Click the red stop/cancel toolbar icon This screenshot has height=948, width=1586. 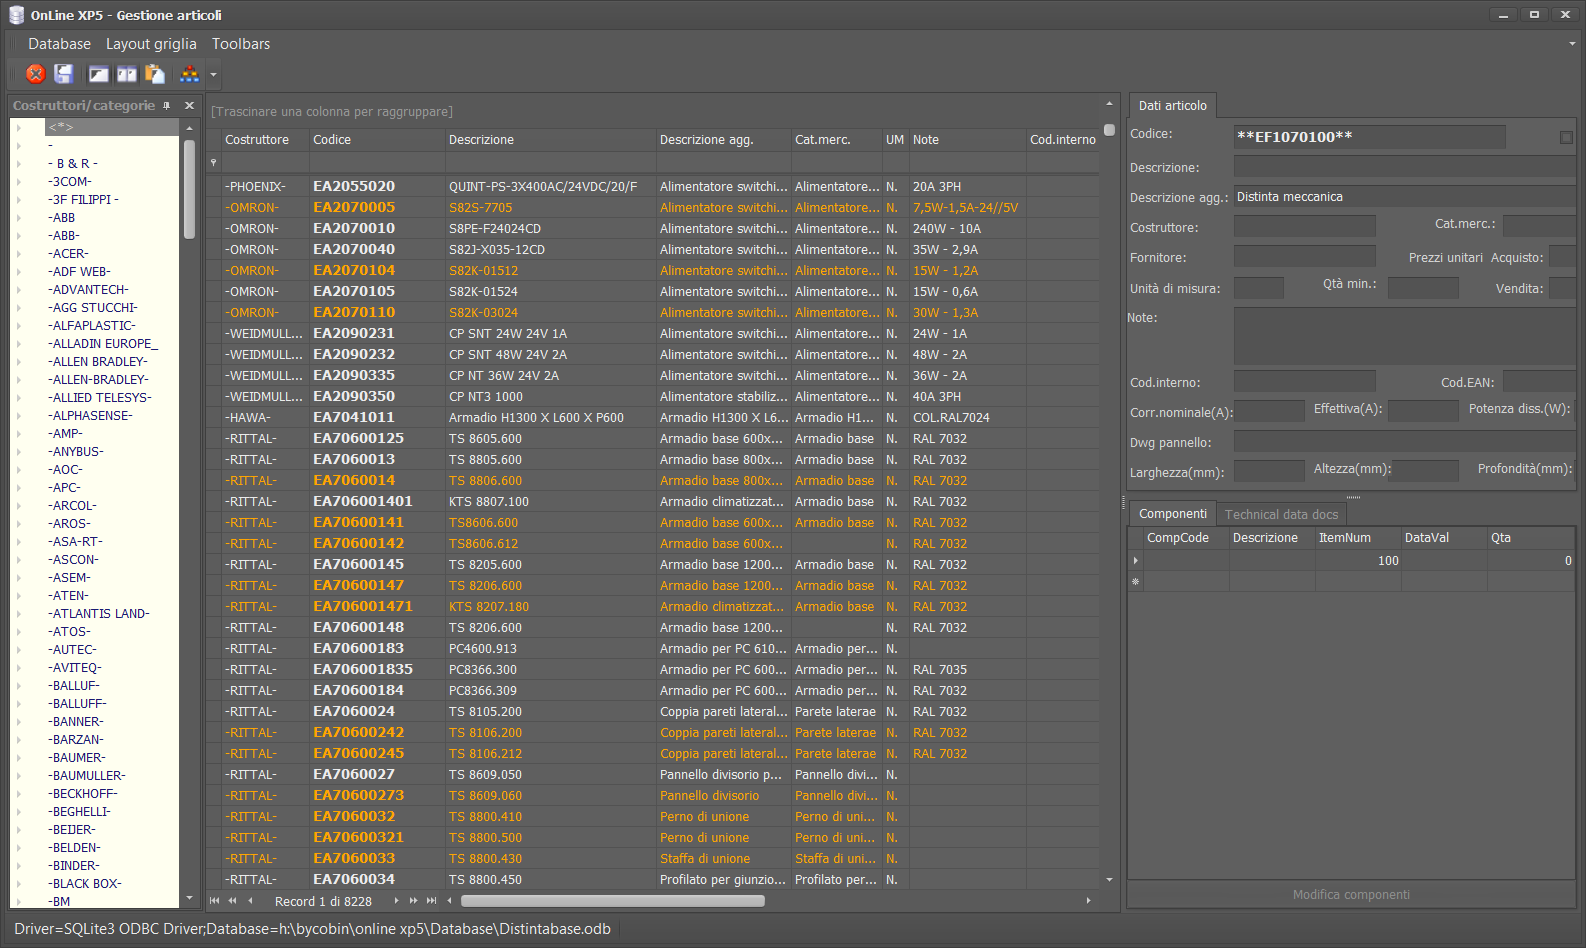pos(36,74)
